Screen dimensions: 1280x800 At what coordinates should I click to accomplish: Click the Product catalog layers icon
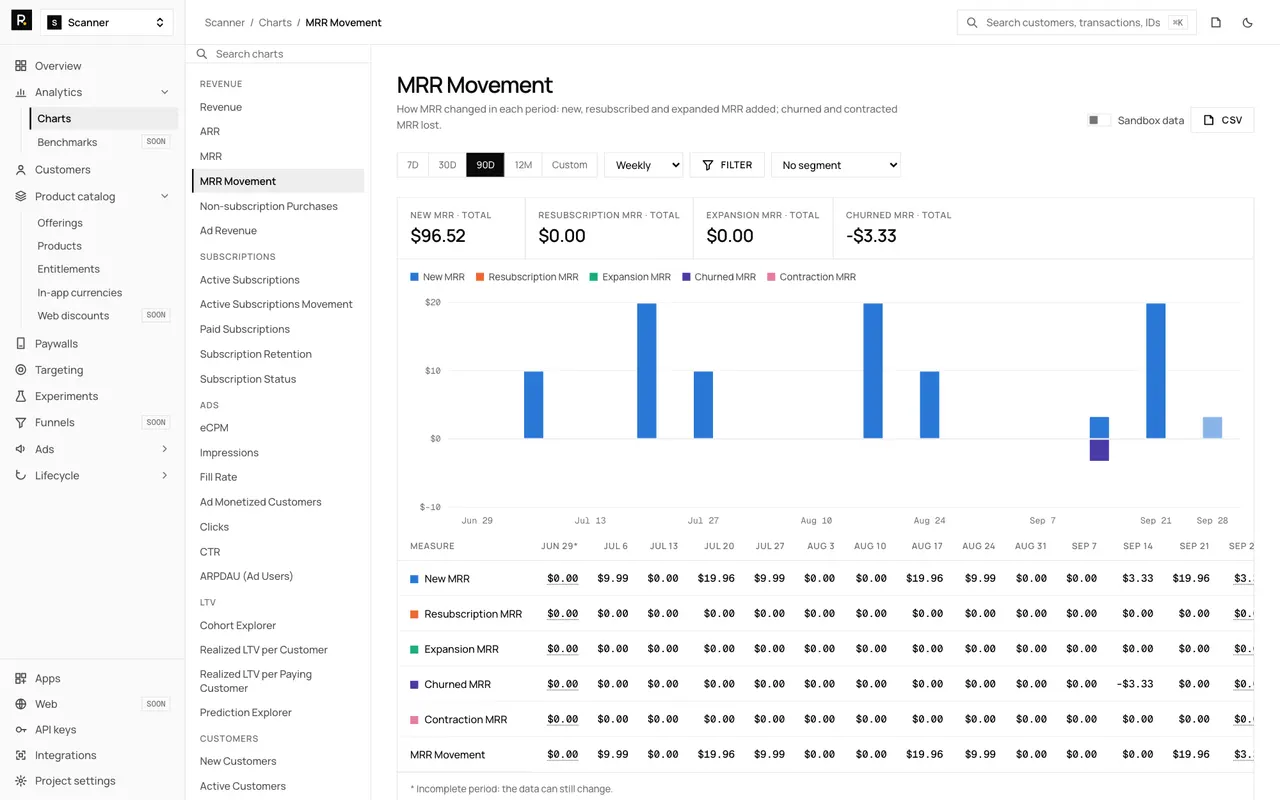21,196
